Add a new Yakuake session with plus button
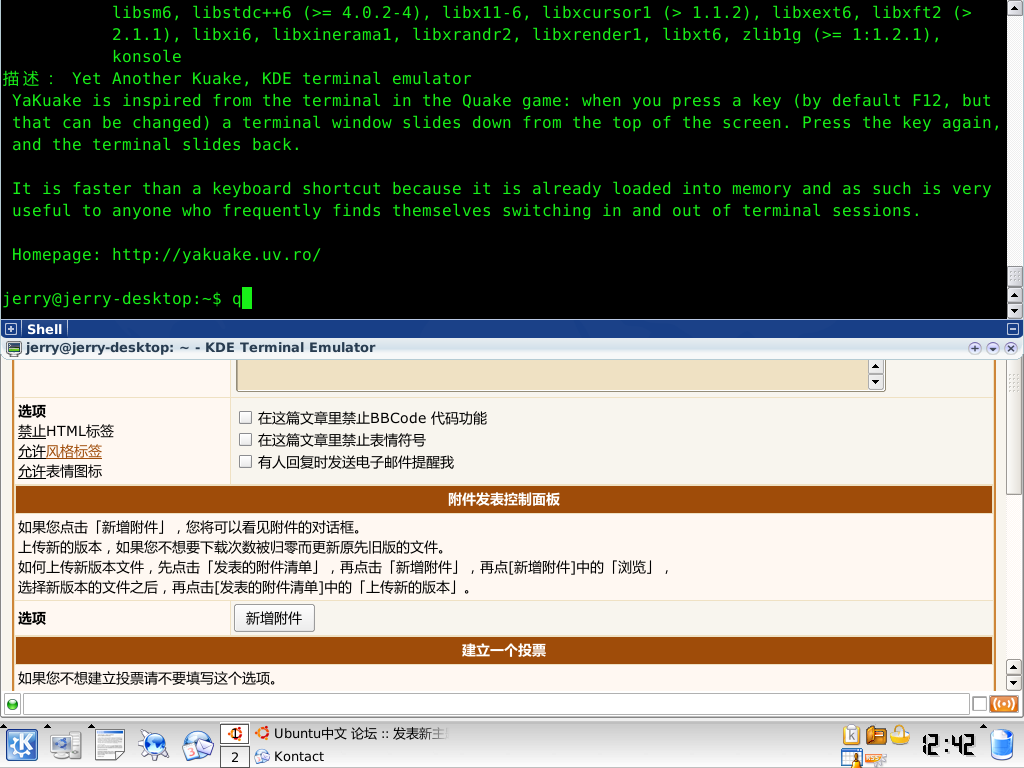The width and height of the screenshot is (1024, 768). 11,329
